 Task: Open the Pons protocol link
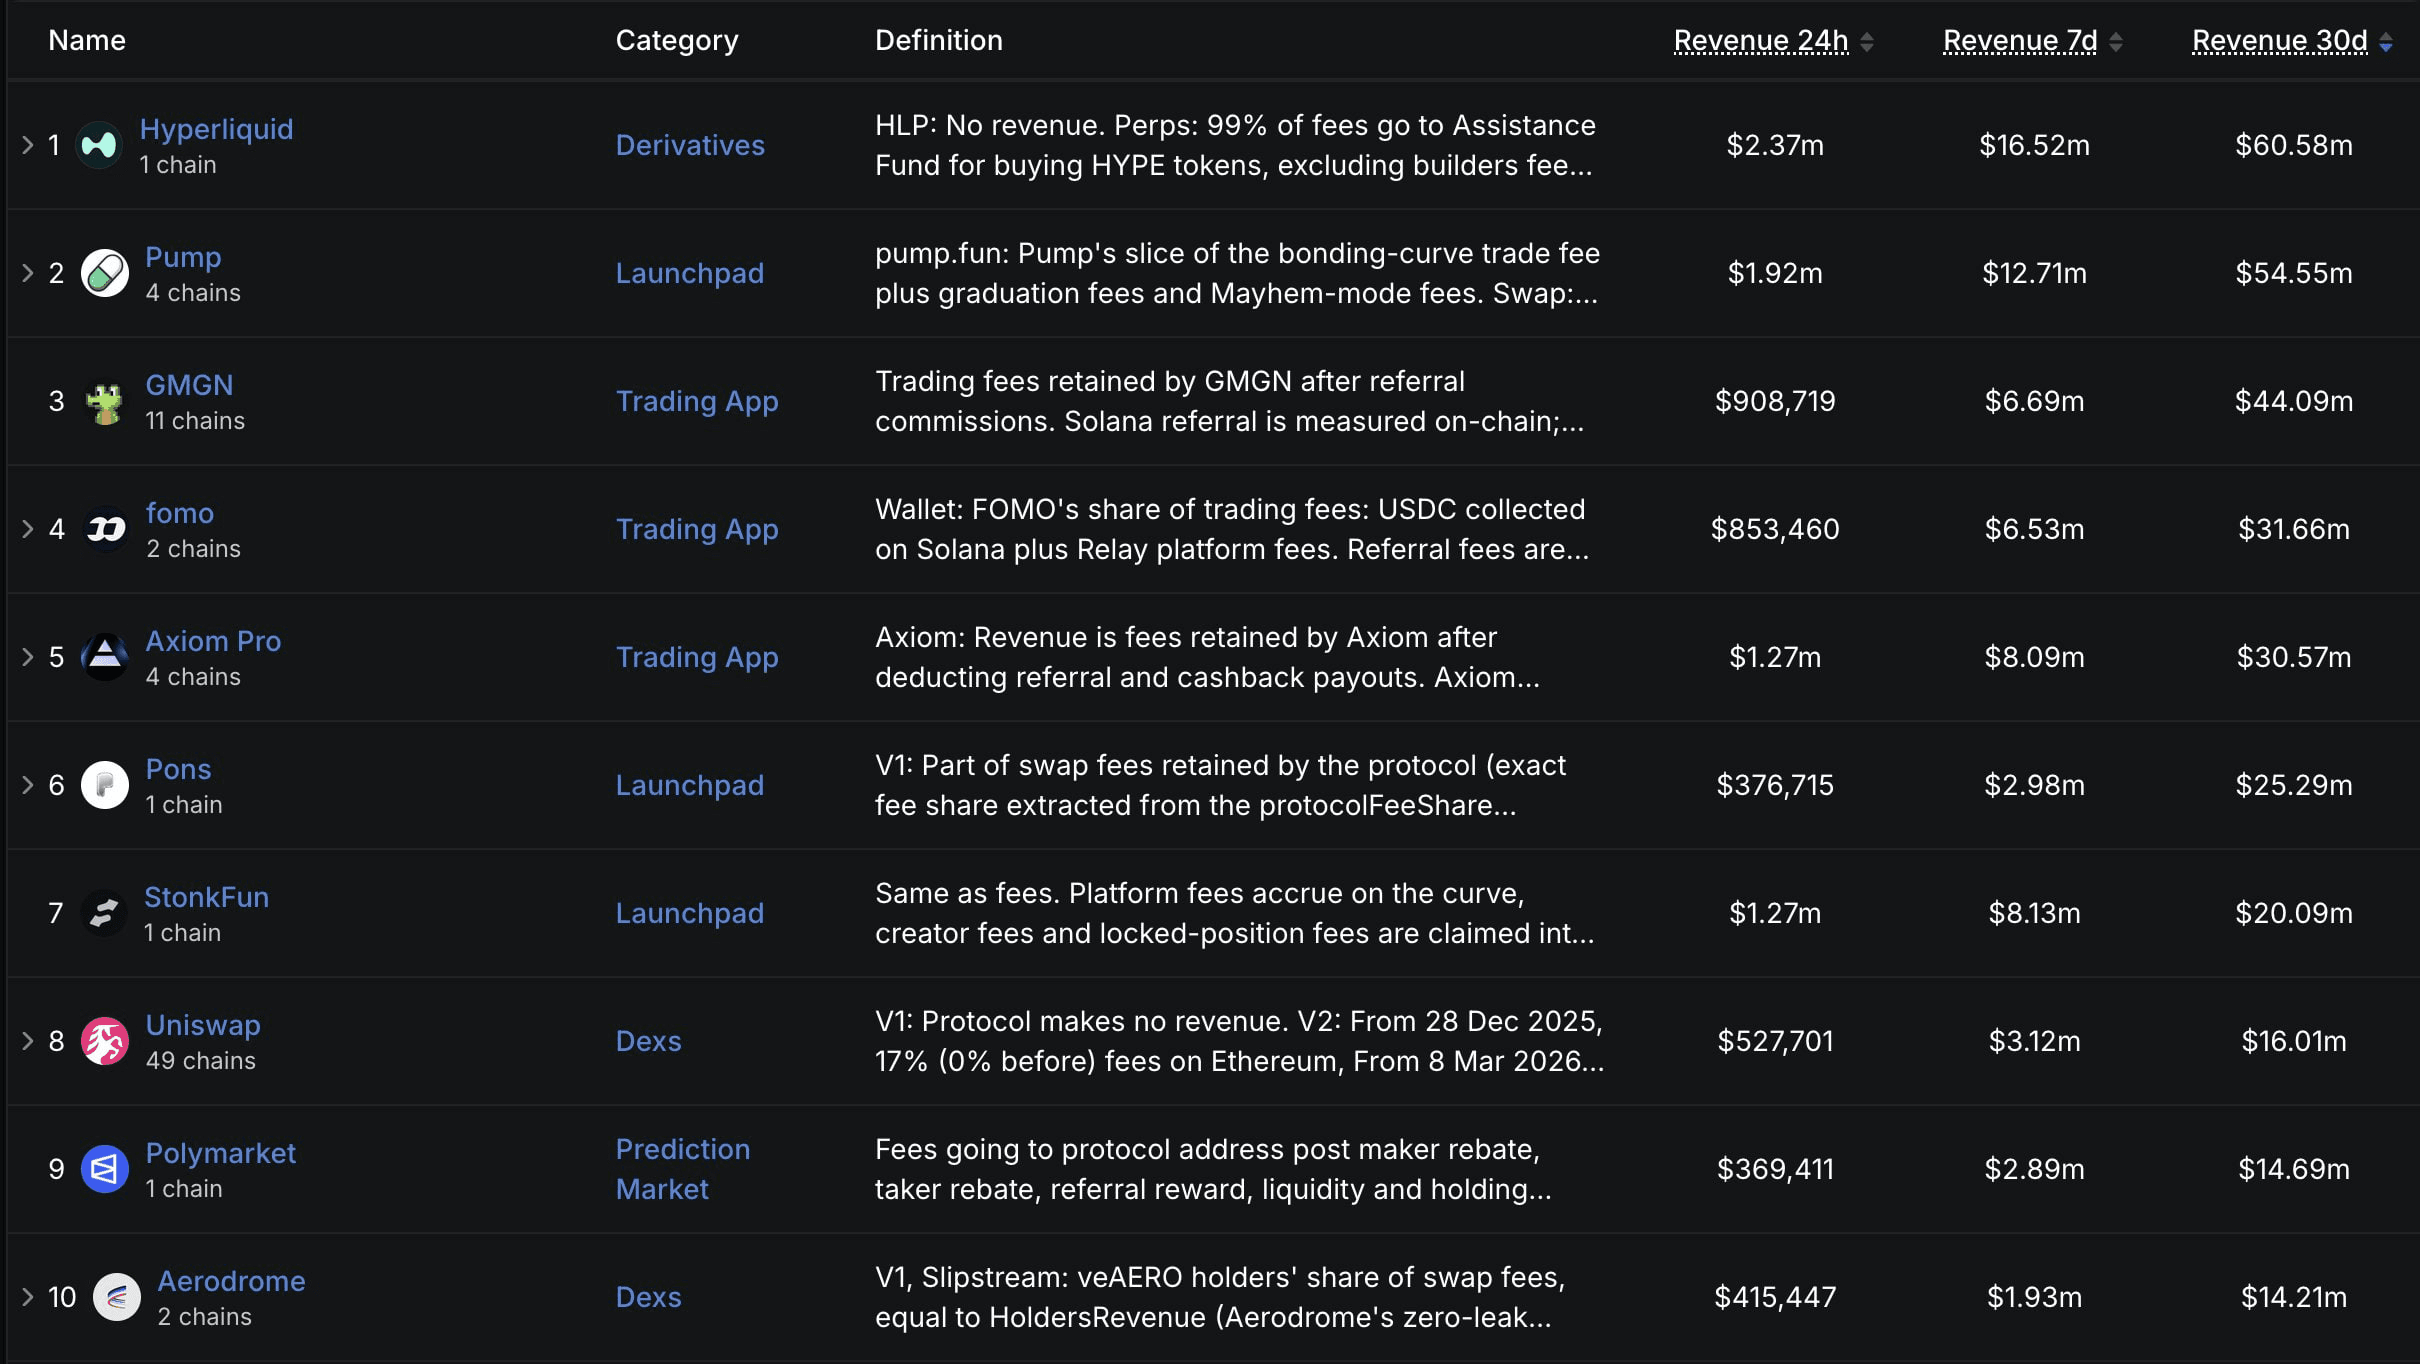pos(178,769)
